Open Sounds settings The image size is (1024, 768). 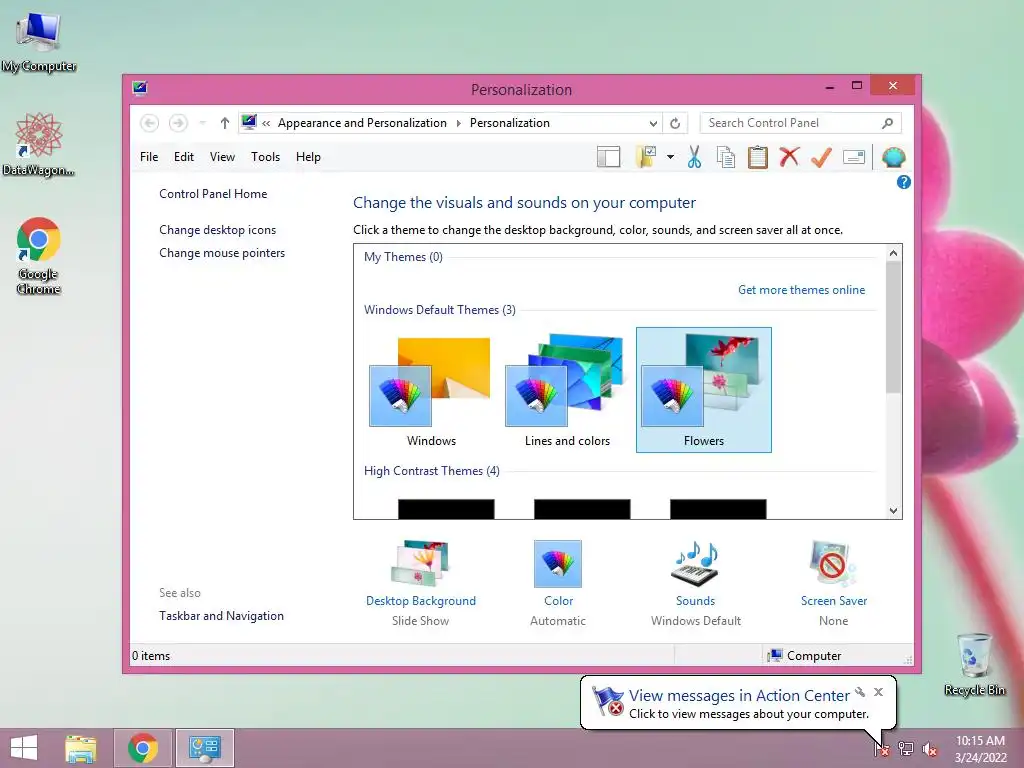(x=696, y=583)
